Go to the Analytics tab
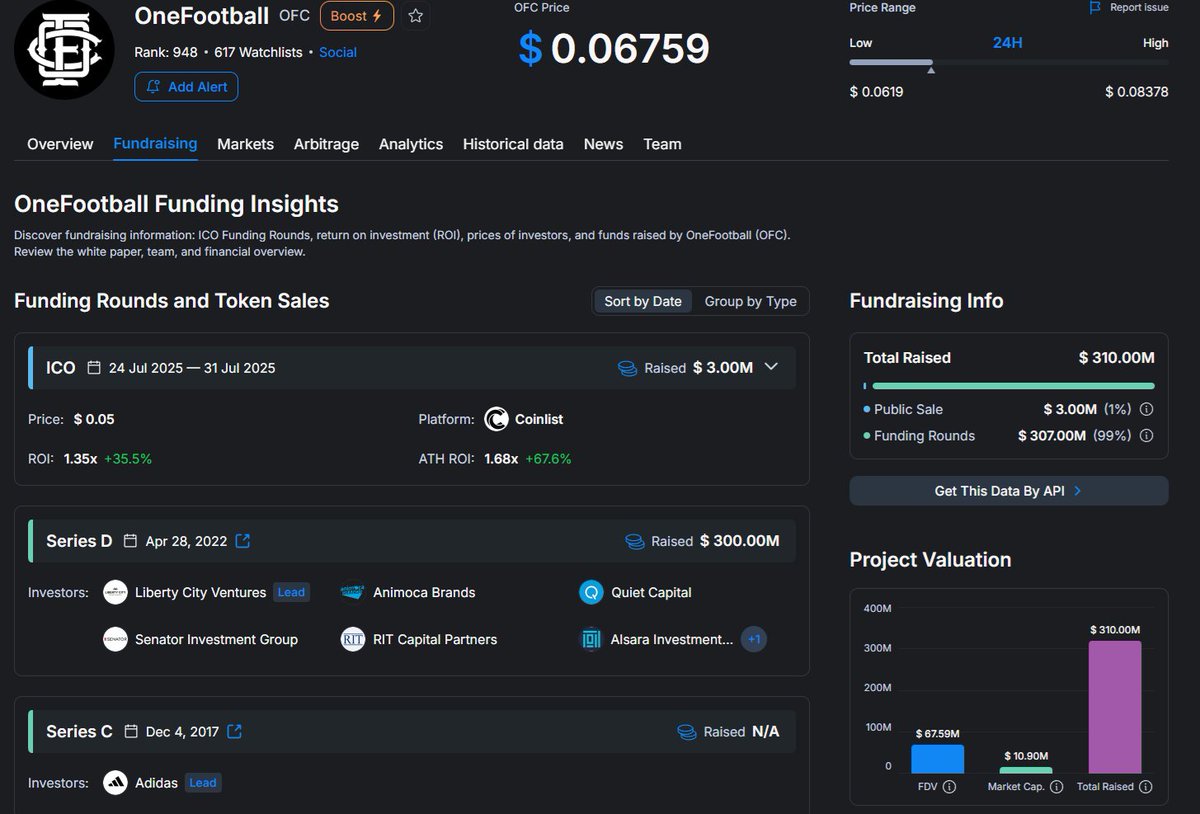This screenshot has height=814, width=1200. coord(411,144)
